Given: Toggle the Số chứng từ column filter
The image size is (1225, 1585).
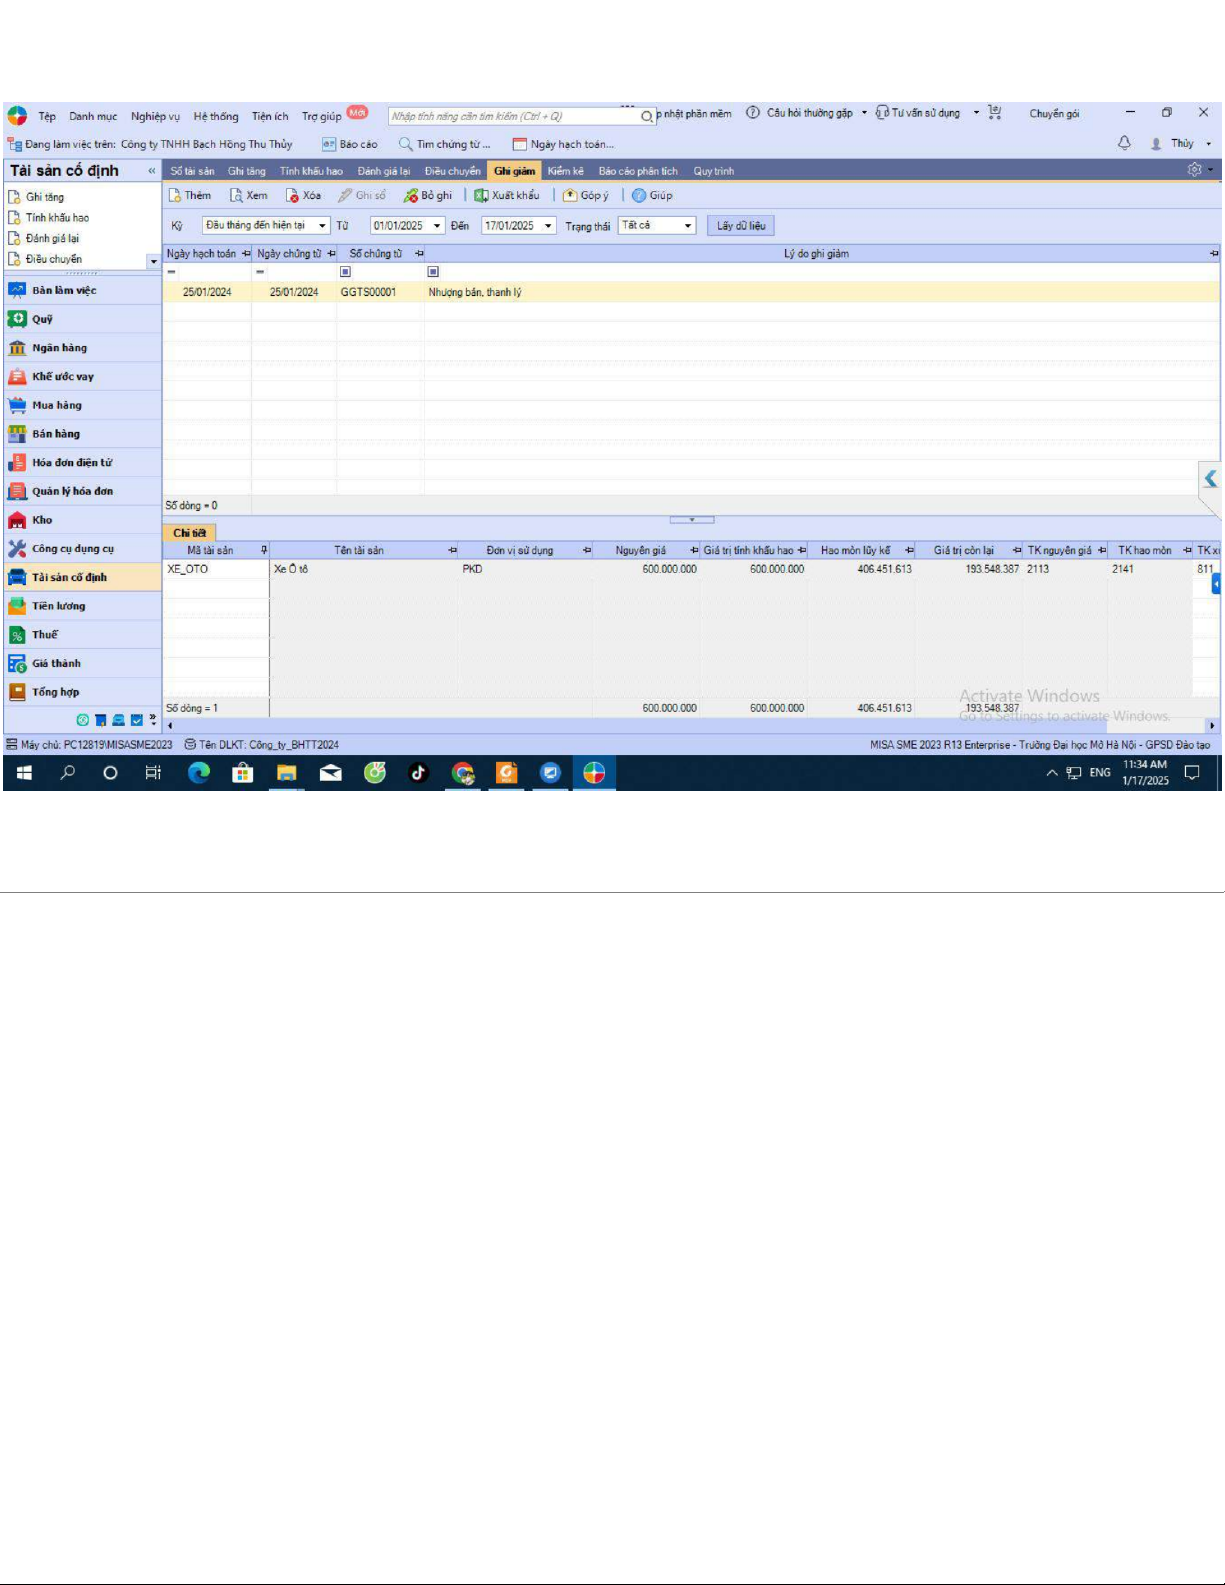Looking at the screenshot, I should pos(345,272).
